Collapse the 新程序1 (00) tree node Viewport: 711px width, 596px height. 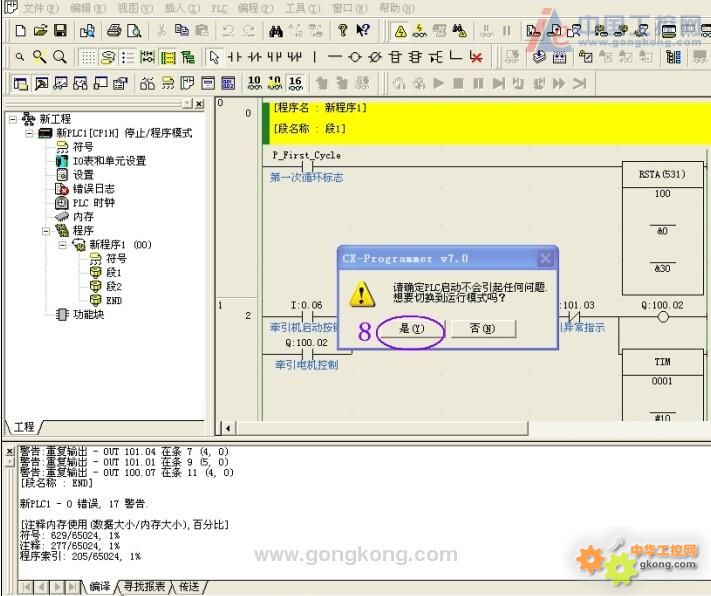click(62, 244)
